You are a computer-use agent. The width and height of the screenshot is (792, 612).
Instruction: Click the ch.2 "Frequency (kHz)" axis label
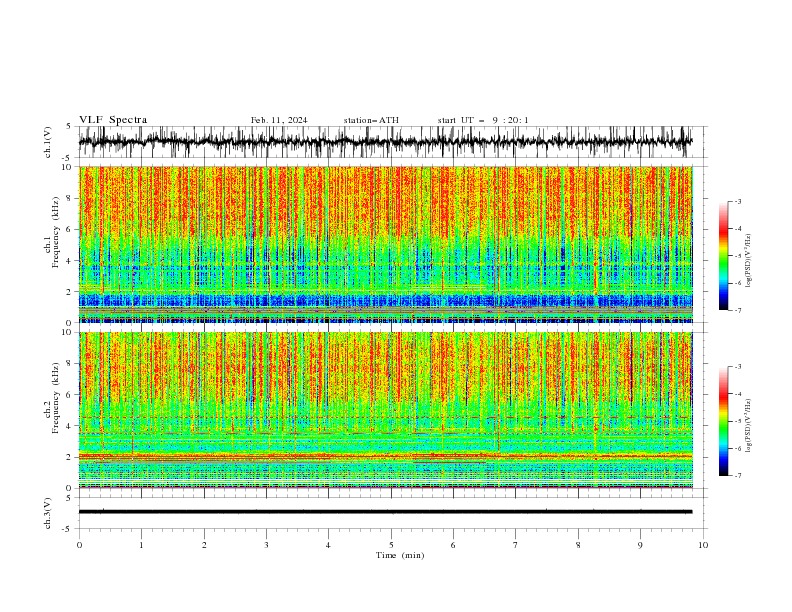pyautogui.click(x=55, y=397)
